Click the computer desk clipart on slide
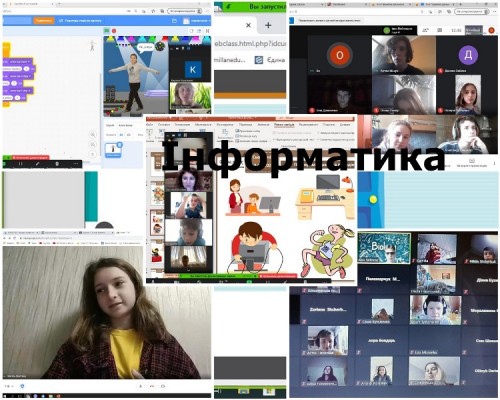 tap(325, 197)
